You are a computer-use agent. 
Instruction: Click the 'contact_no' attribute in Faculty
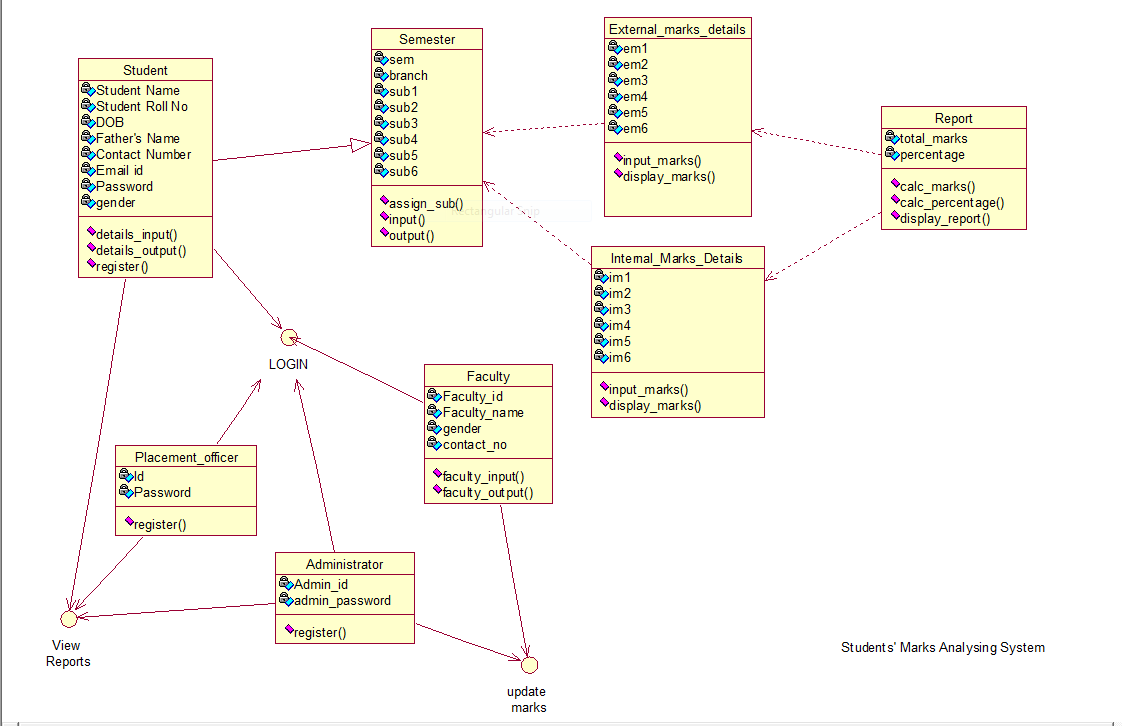(474, 445)
